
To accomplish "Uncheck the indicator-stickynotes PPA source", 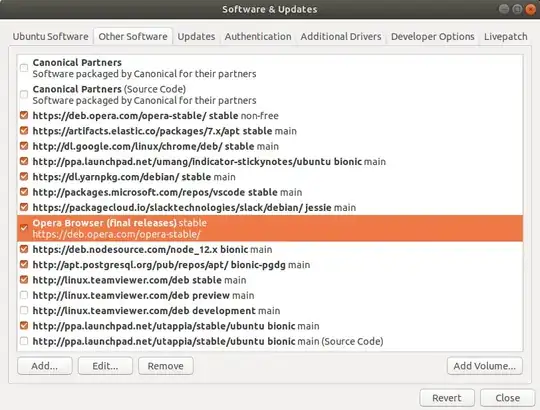I will 24,161.
